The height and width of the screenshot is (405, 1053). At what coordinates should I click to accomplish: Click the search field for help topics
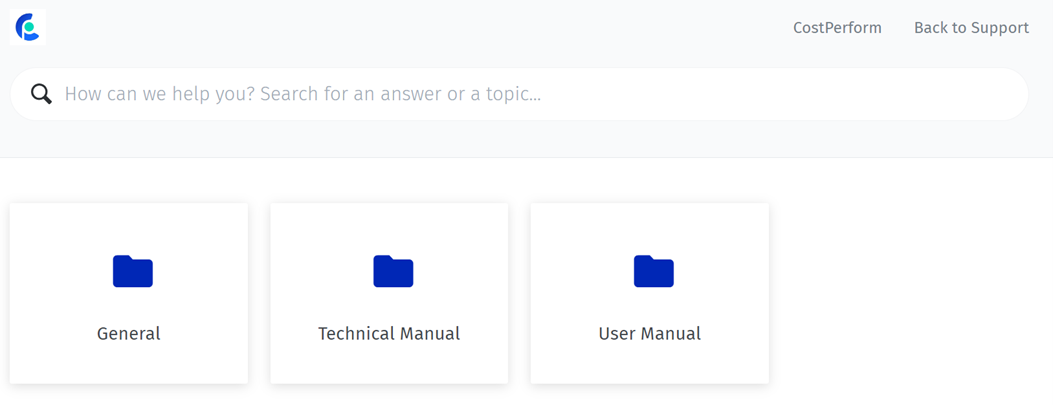click(x=519, y=94)
